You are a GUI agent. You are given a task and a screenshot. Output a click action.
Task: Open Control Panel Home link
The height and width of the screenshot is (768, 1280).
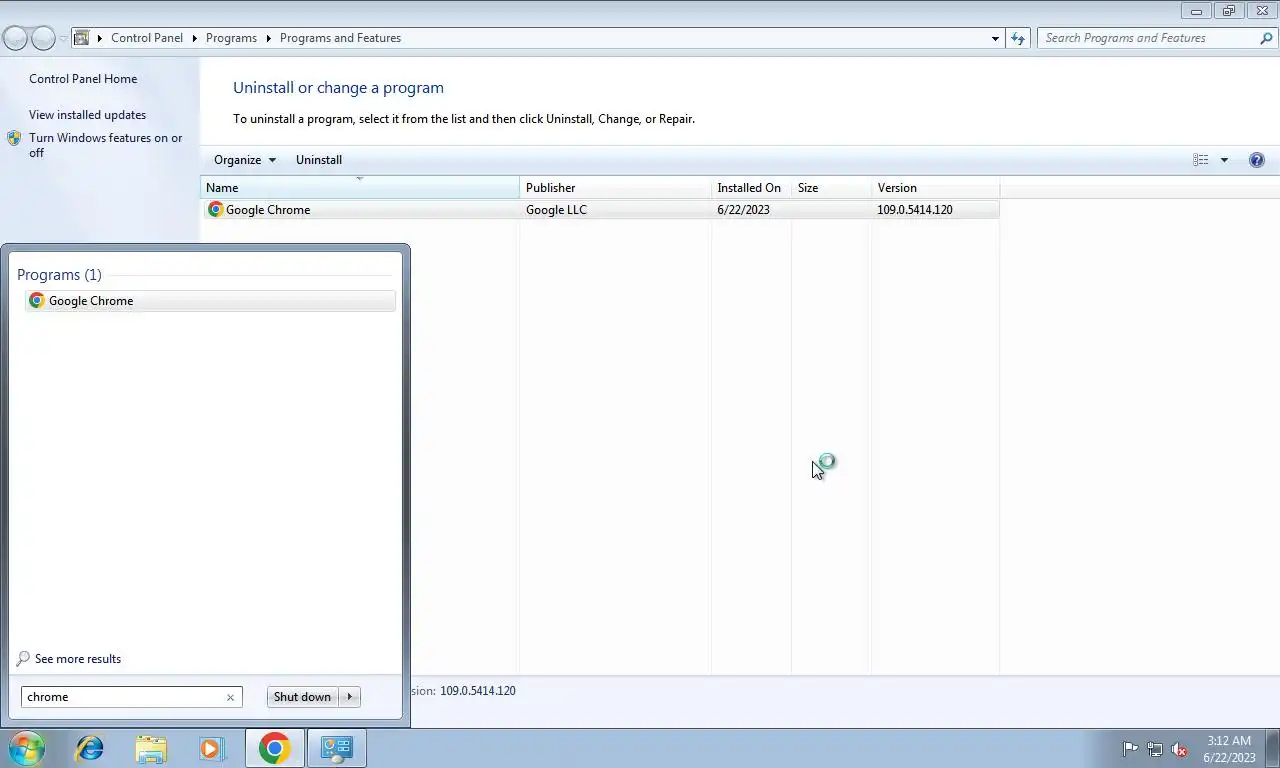coord(83,79)
